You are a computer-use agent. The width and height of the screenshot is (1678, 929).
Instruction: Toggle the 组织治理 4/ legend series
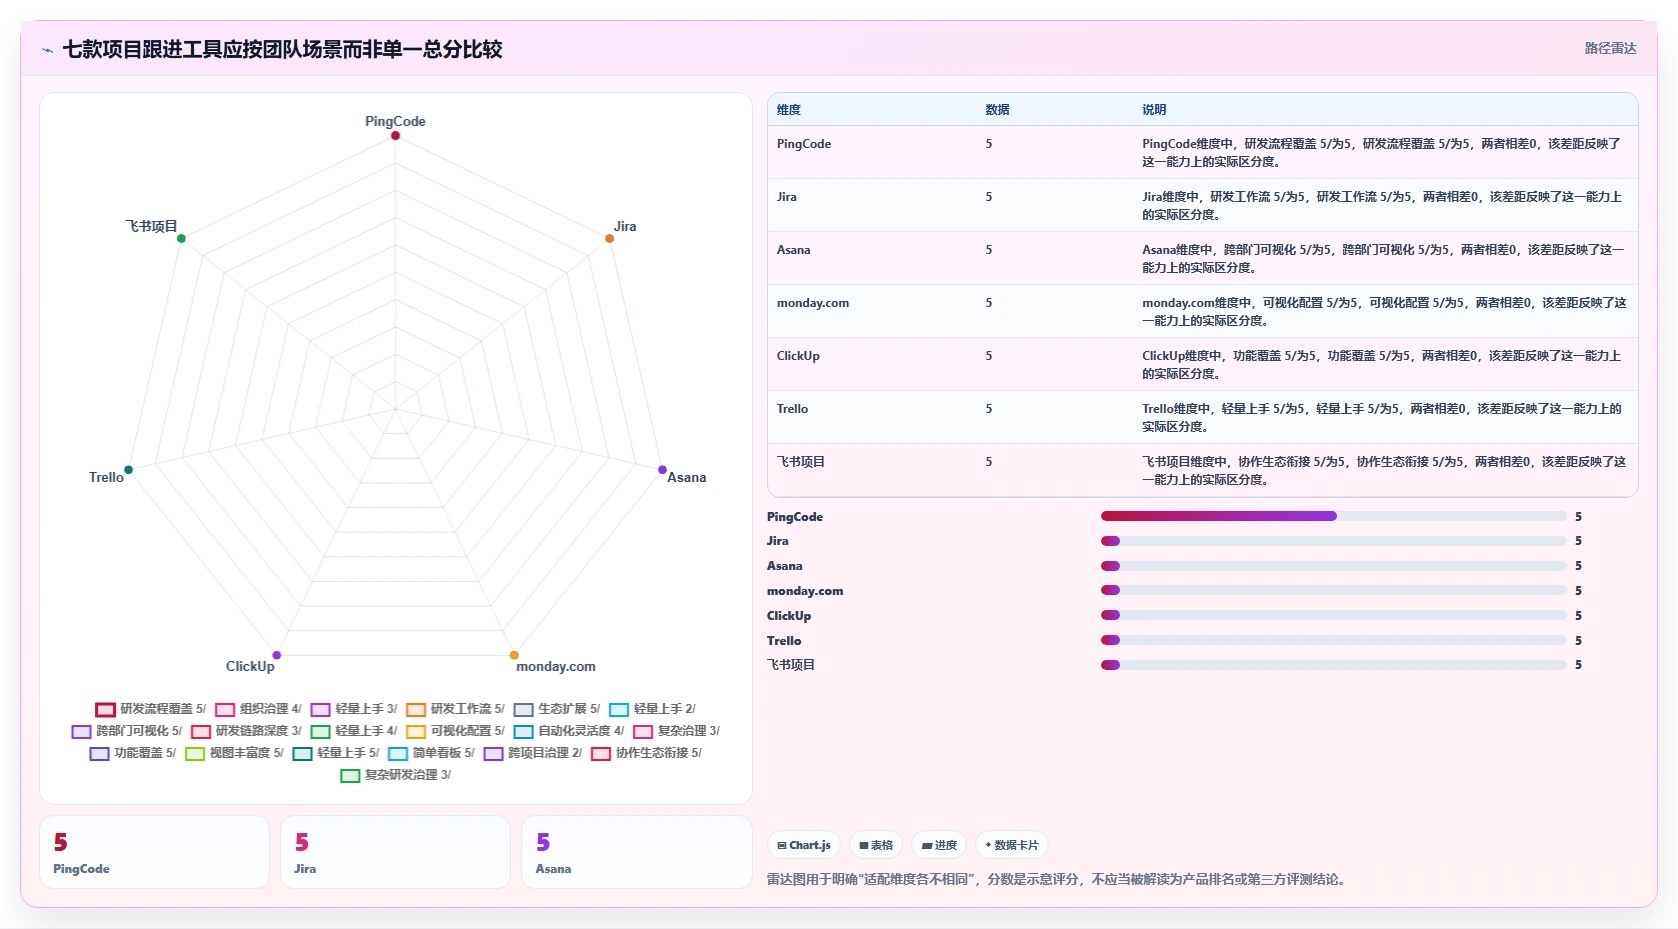pos(258,709)
